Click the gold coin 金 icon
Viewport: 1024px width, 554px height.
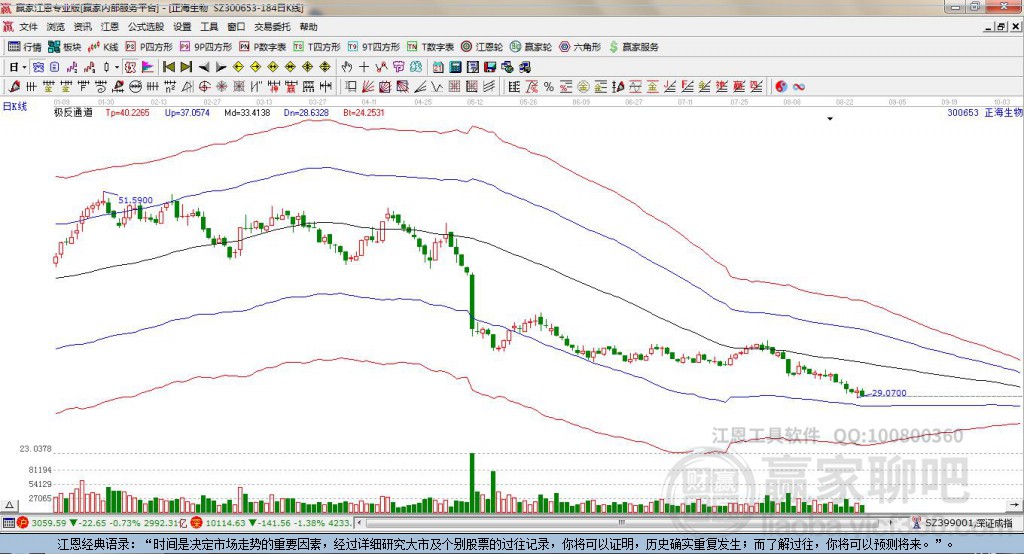click(x=583, y=86)
